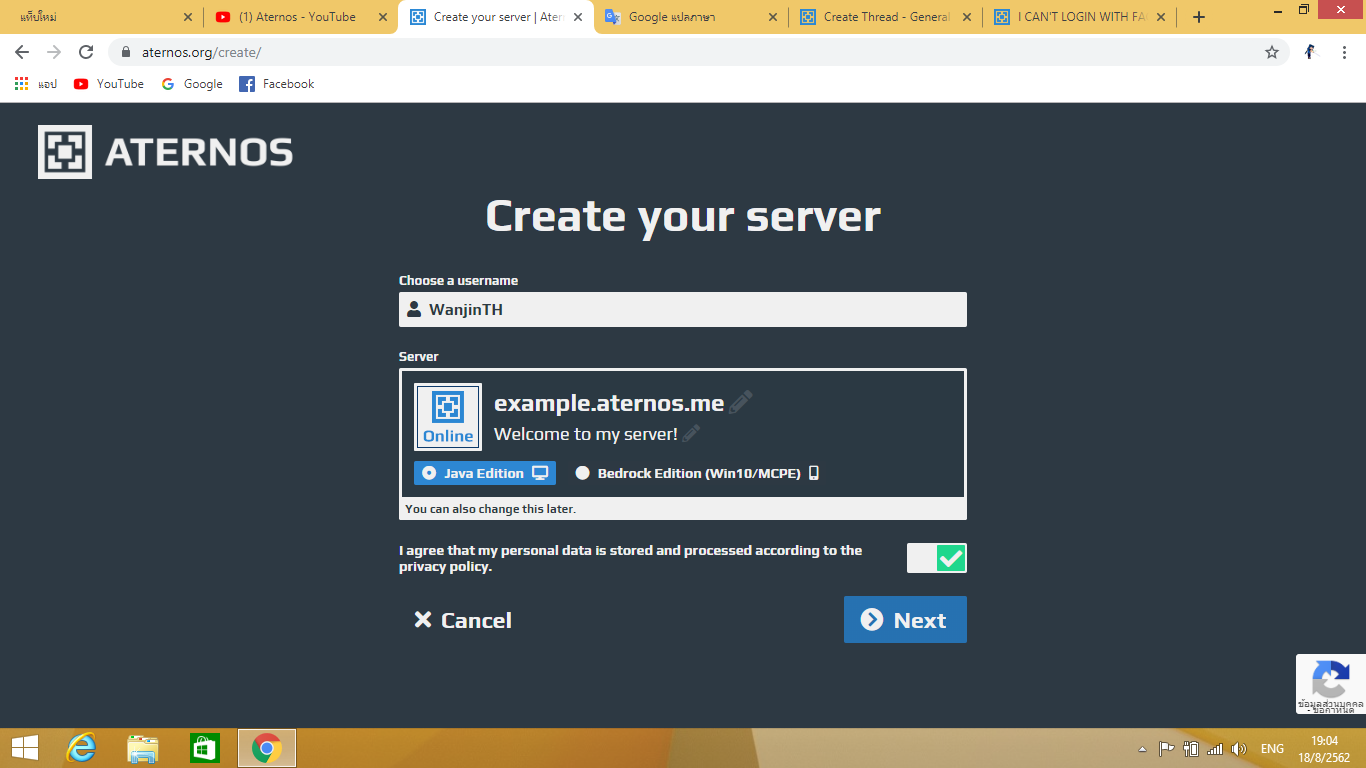Click the server Online status thumbnail
Screen dimensions: 1366x768
click(448, 416)
